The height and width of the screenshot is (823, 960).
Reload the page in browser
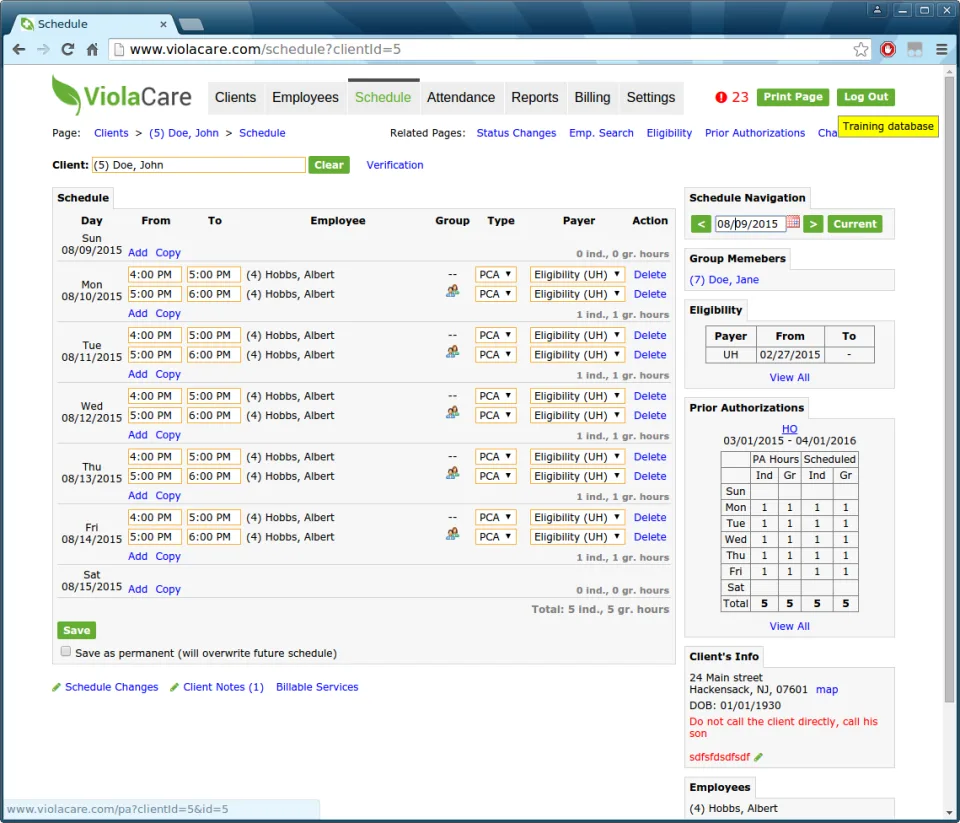tap(67, 50)
